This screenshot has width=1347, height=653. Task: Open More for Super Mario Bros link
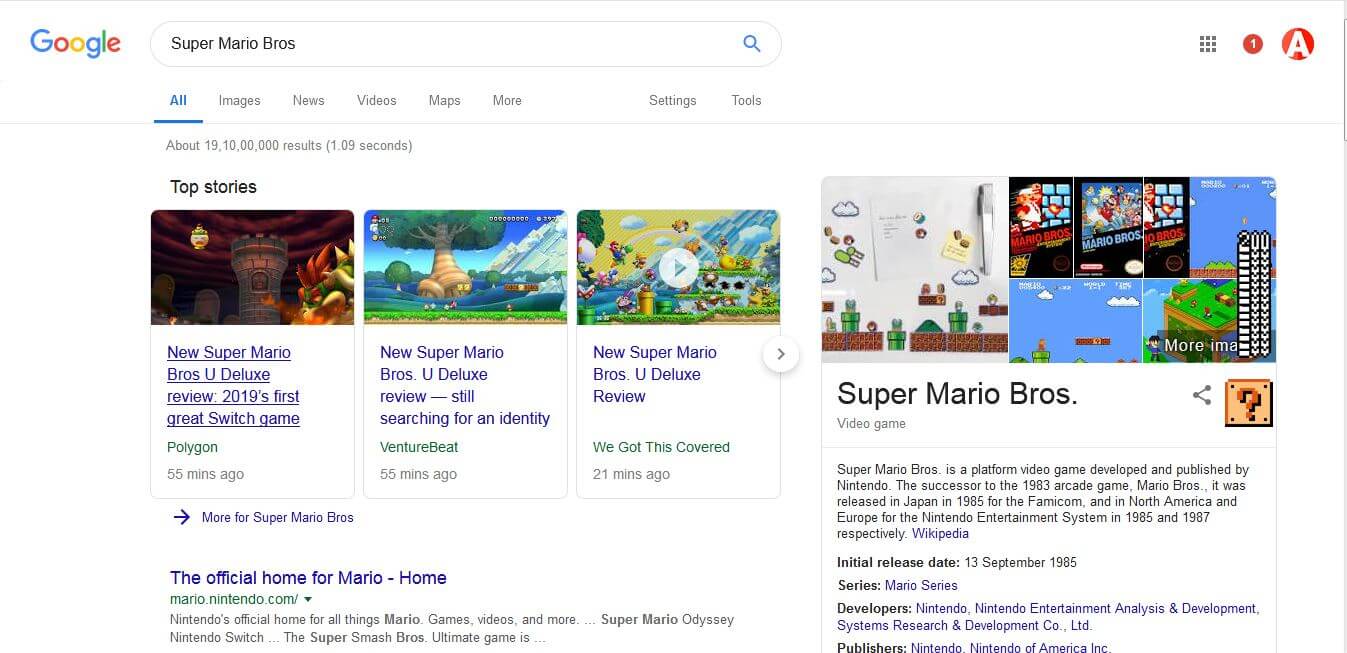click(278, 517)
